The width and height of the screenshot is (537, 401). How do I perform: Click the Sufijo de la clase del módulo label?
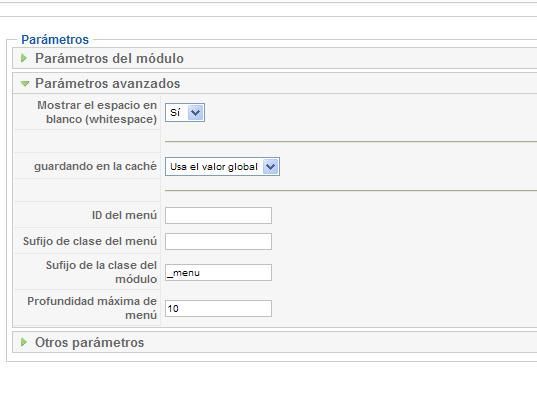[x=101, y=272]
